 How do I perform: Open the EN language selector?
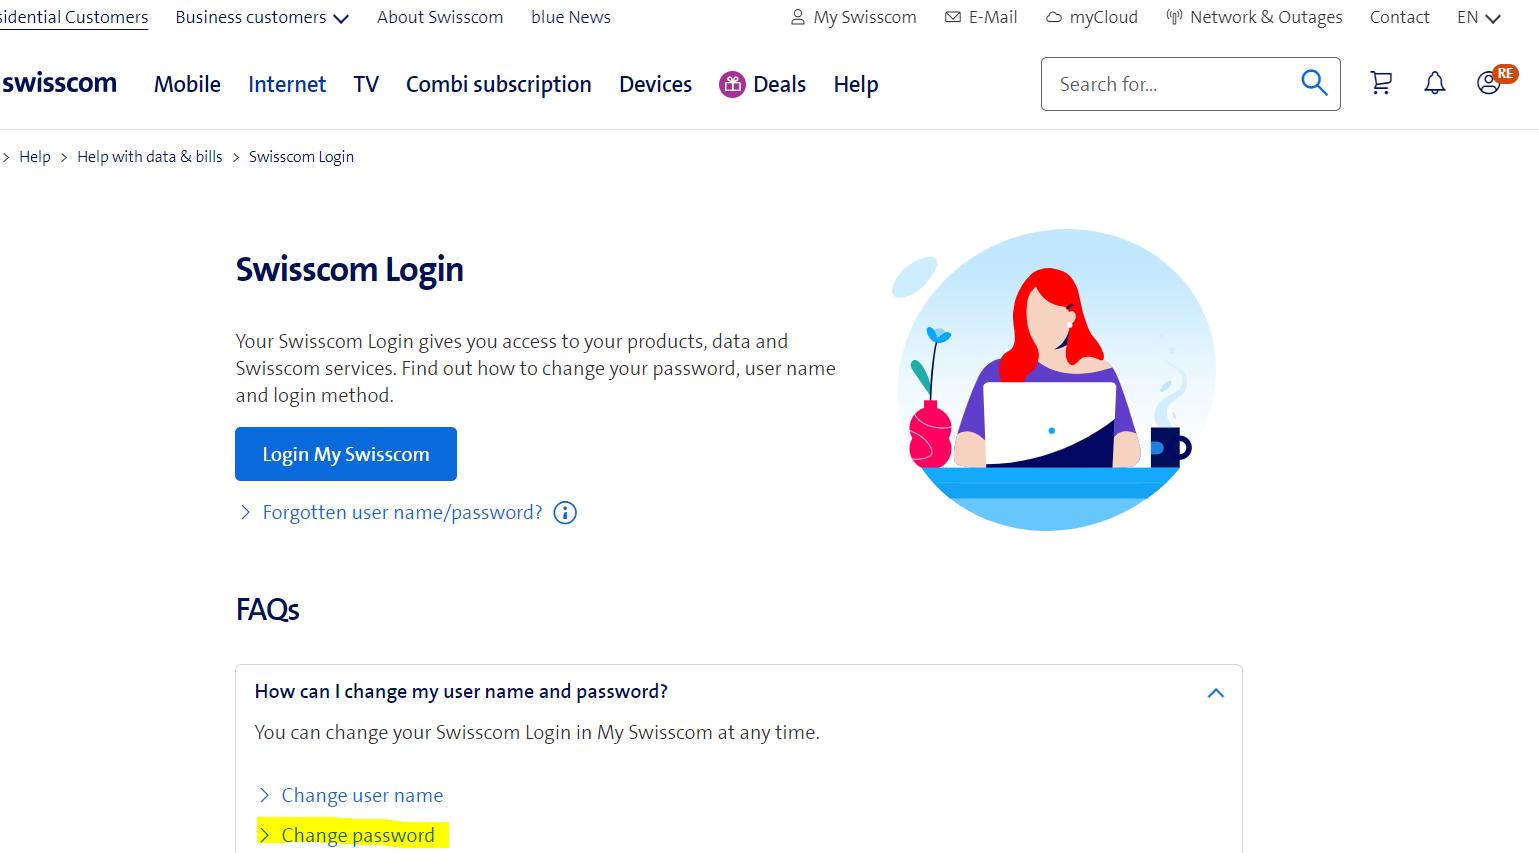click(1479, 18)
